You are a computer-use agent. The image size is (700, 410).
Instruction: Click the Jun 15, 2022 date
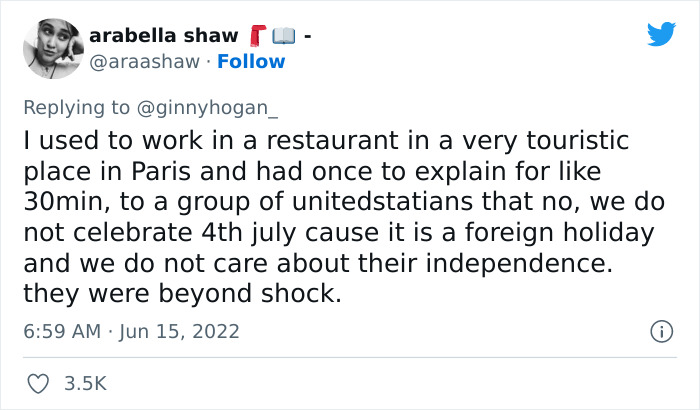[179, 331]
